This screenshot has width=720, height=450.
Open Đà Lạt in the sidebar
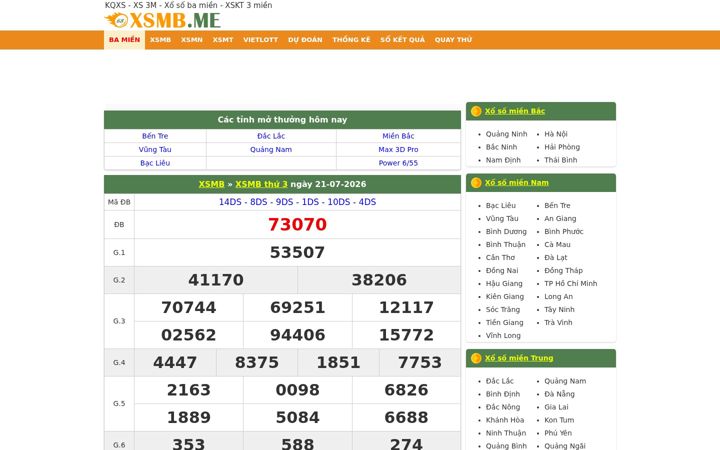(556, 258)
